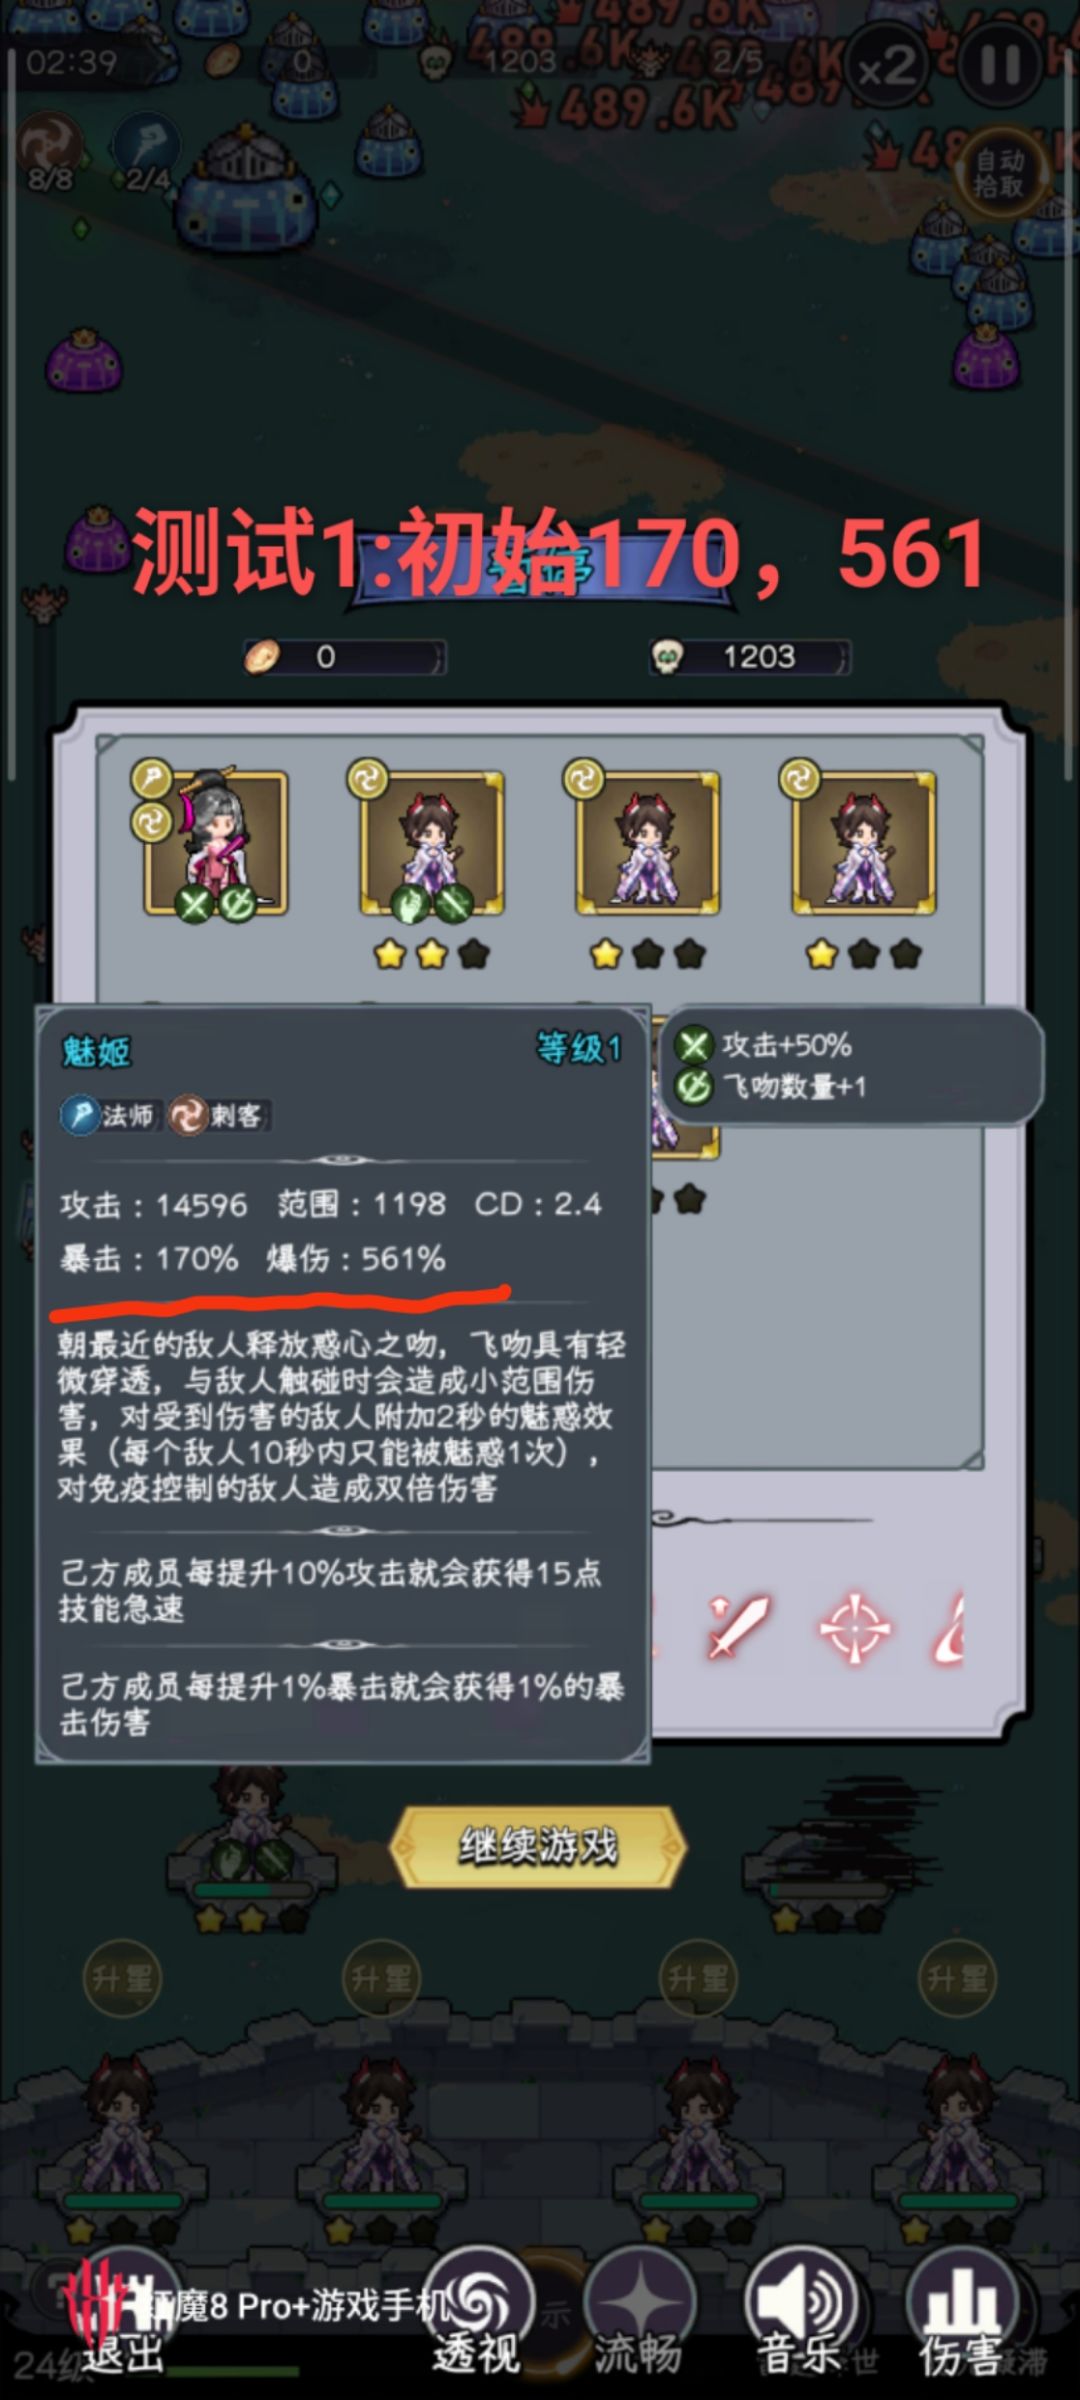Image resolution: width=1080 pixels, height=2400 pixels.
Task: Select the 魅姬 hero portrait with pink hair
Action: [x=216, y=843]
